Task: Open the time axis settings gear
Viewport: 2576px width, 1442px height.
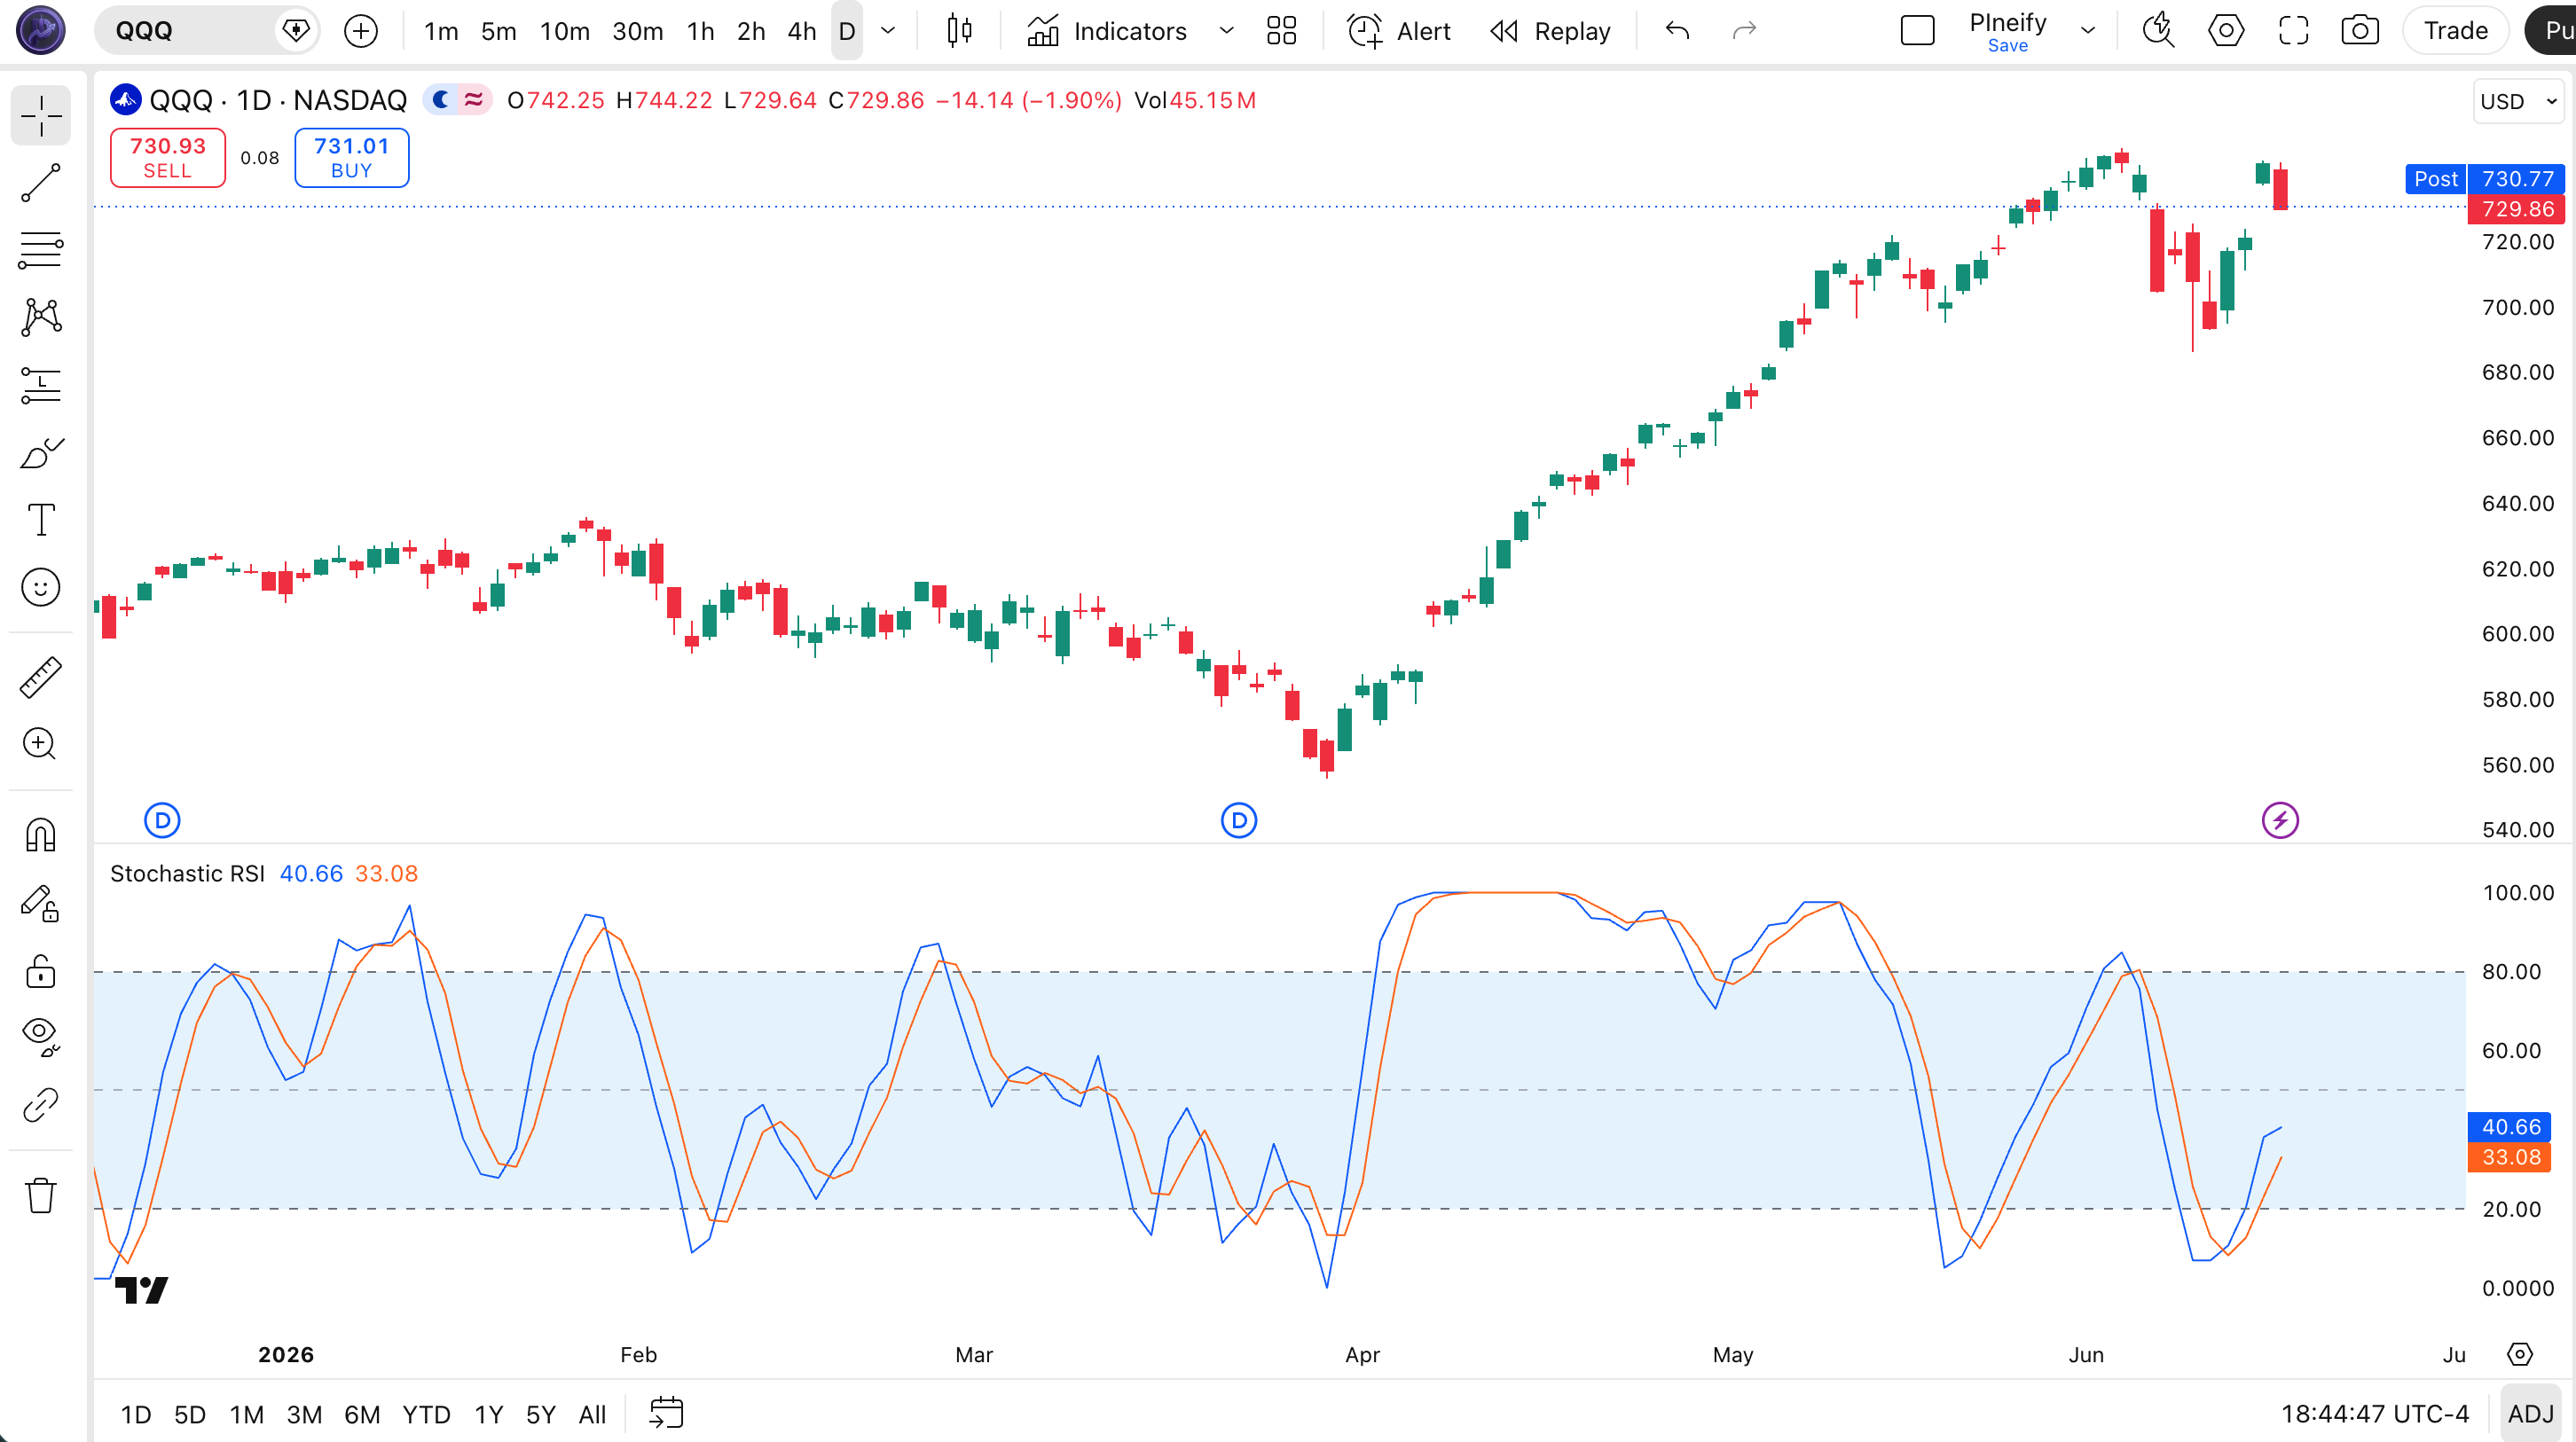Action: (x=2519, y=1355)
